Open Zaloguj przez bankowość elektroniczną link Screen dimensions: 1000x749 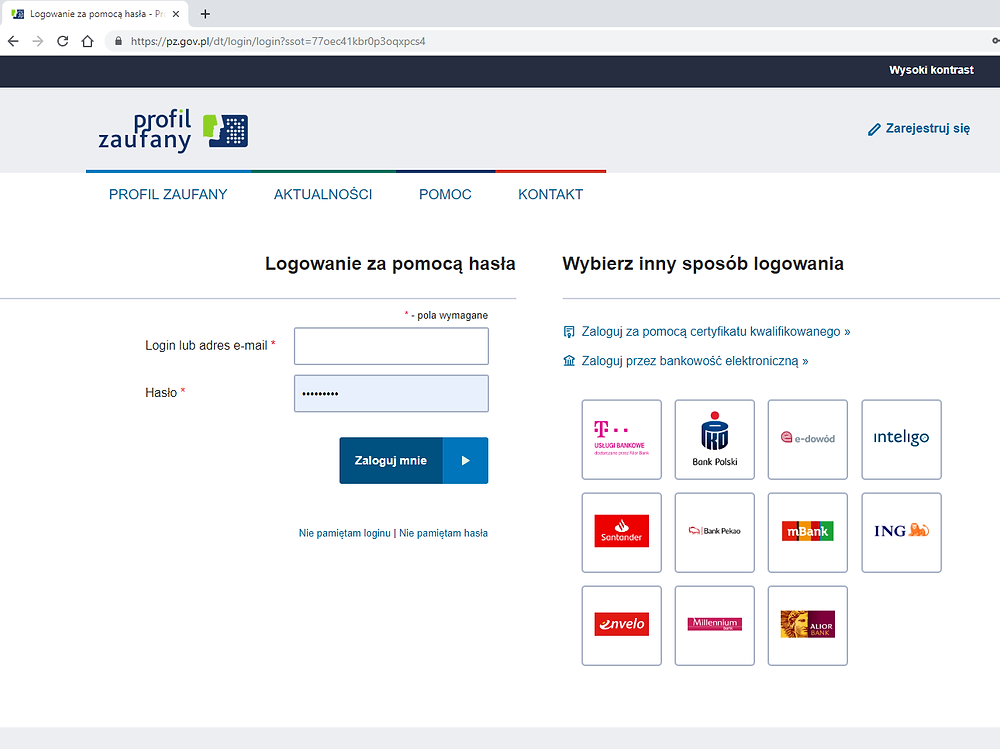(695, 361)
